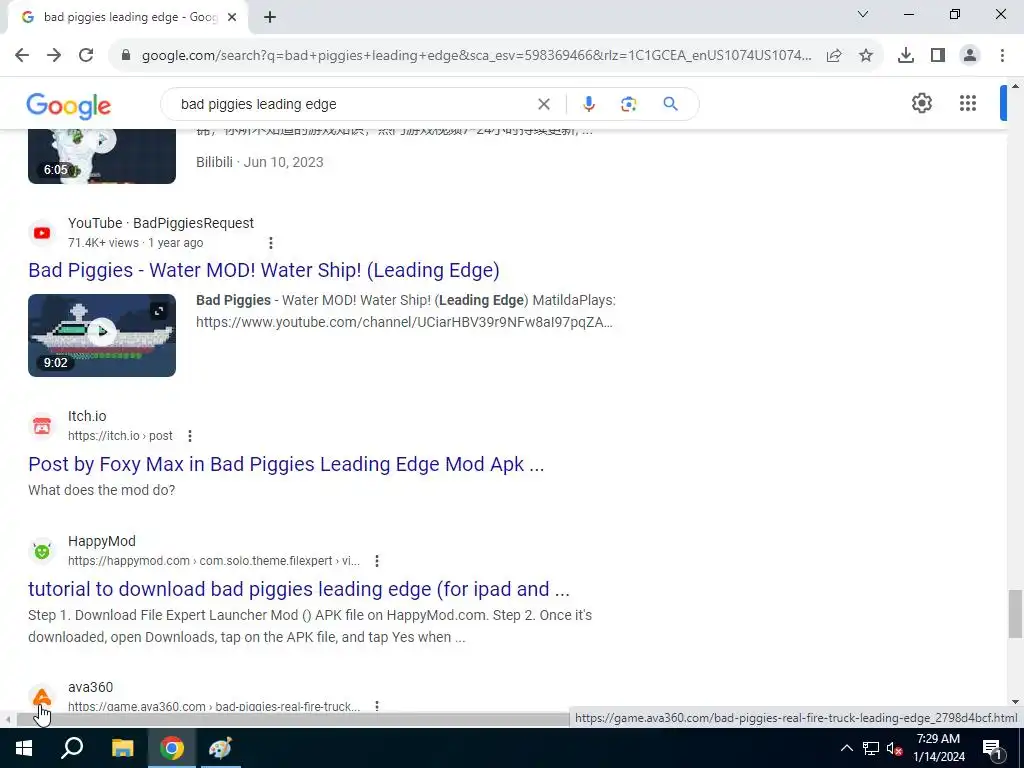Click '71.4K+ views · 1 year ago' text

coord(136,243)
